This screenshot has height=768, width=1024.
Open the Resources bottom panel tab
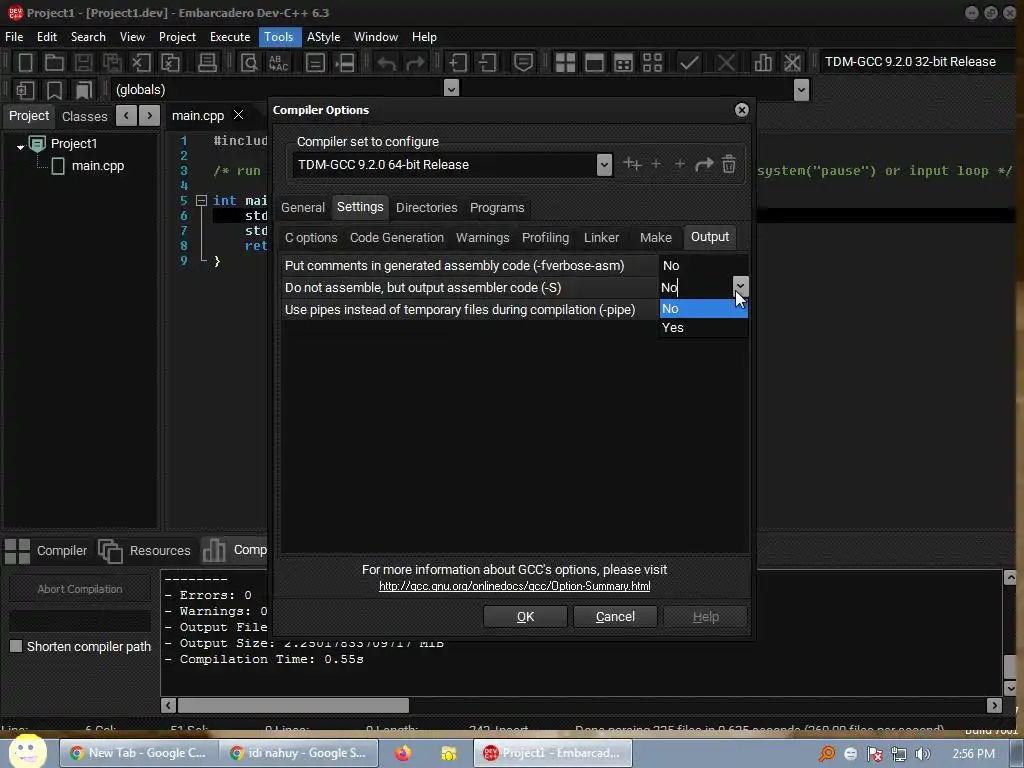[x=145, y=551]
